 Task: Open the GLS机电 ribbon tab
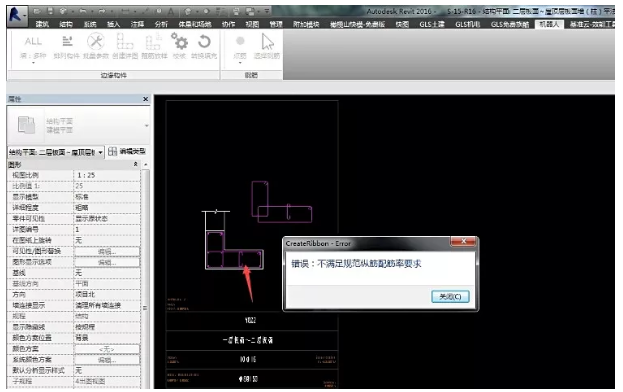pyautogui.click(x=468, y=25)
